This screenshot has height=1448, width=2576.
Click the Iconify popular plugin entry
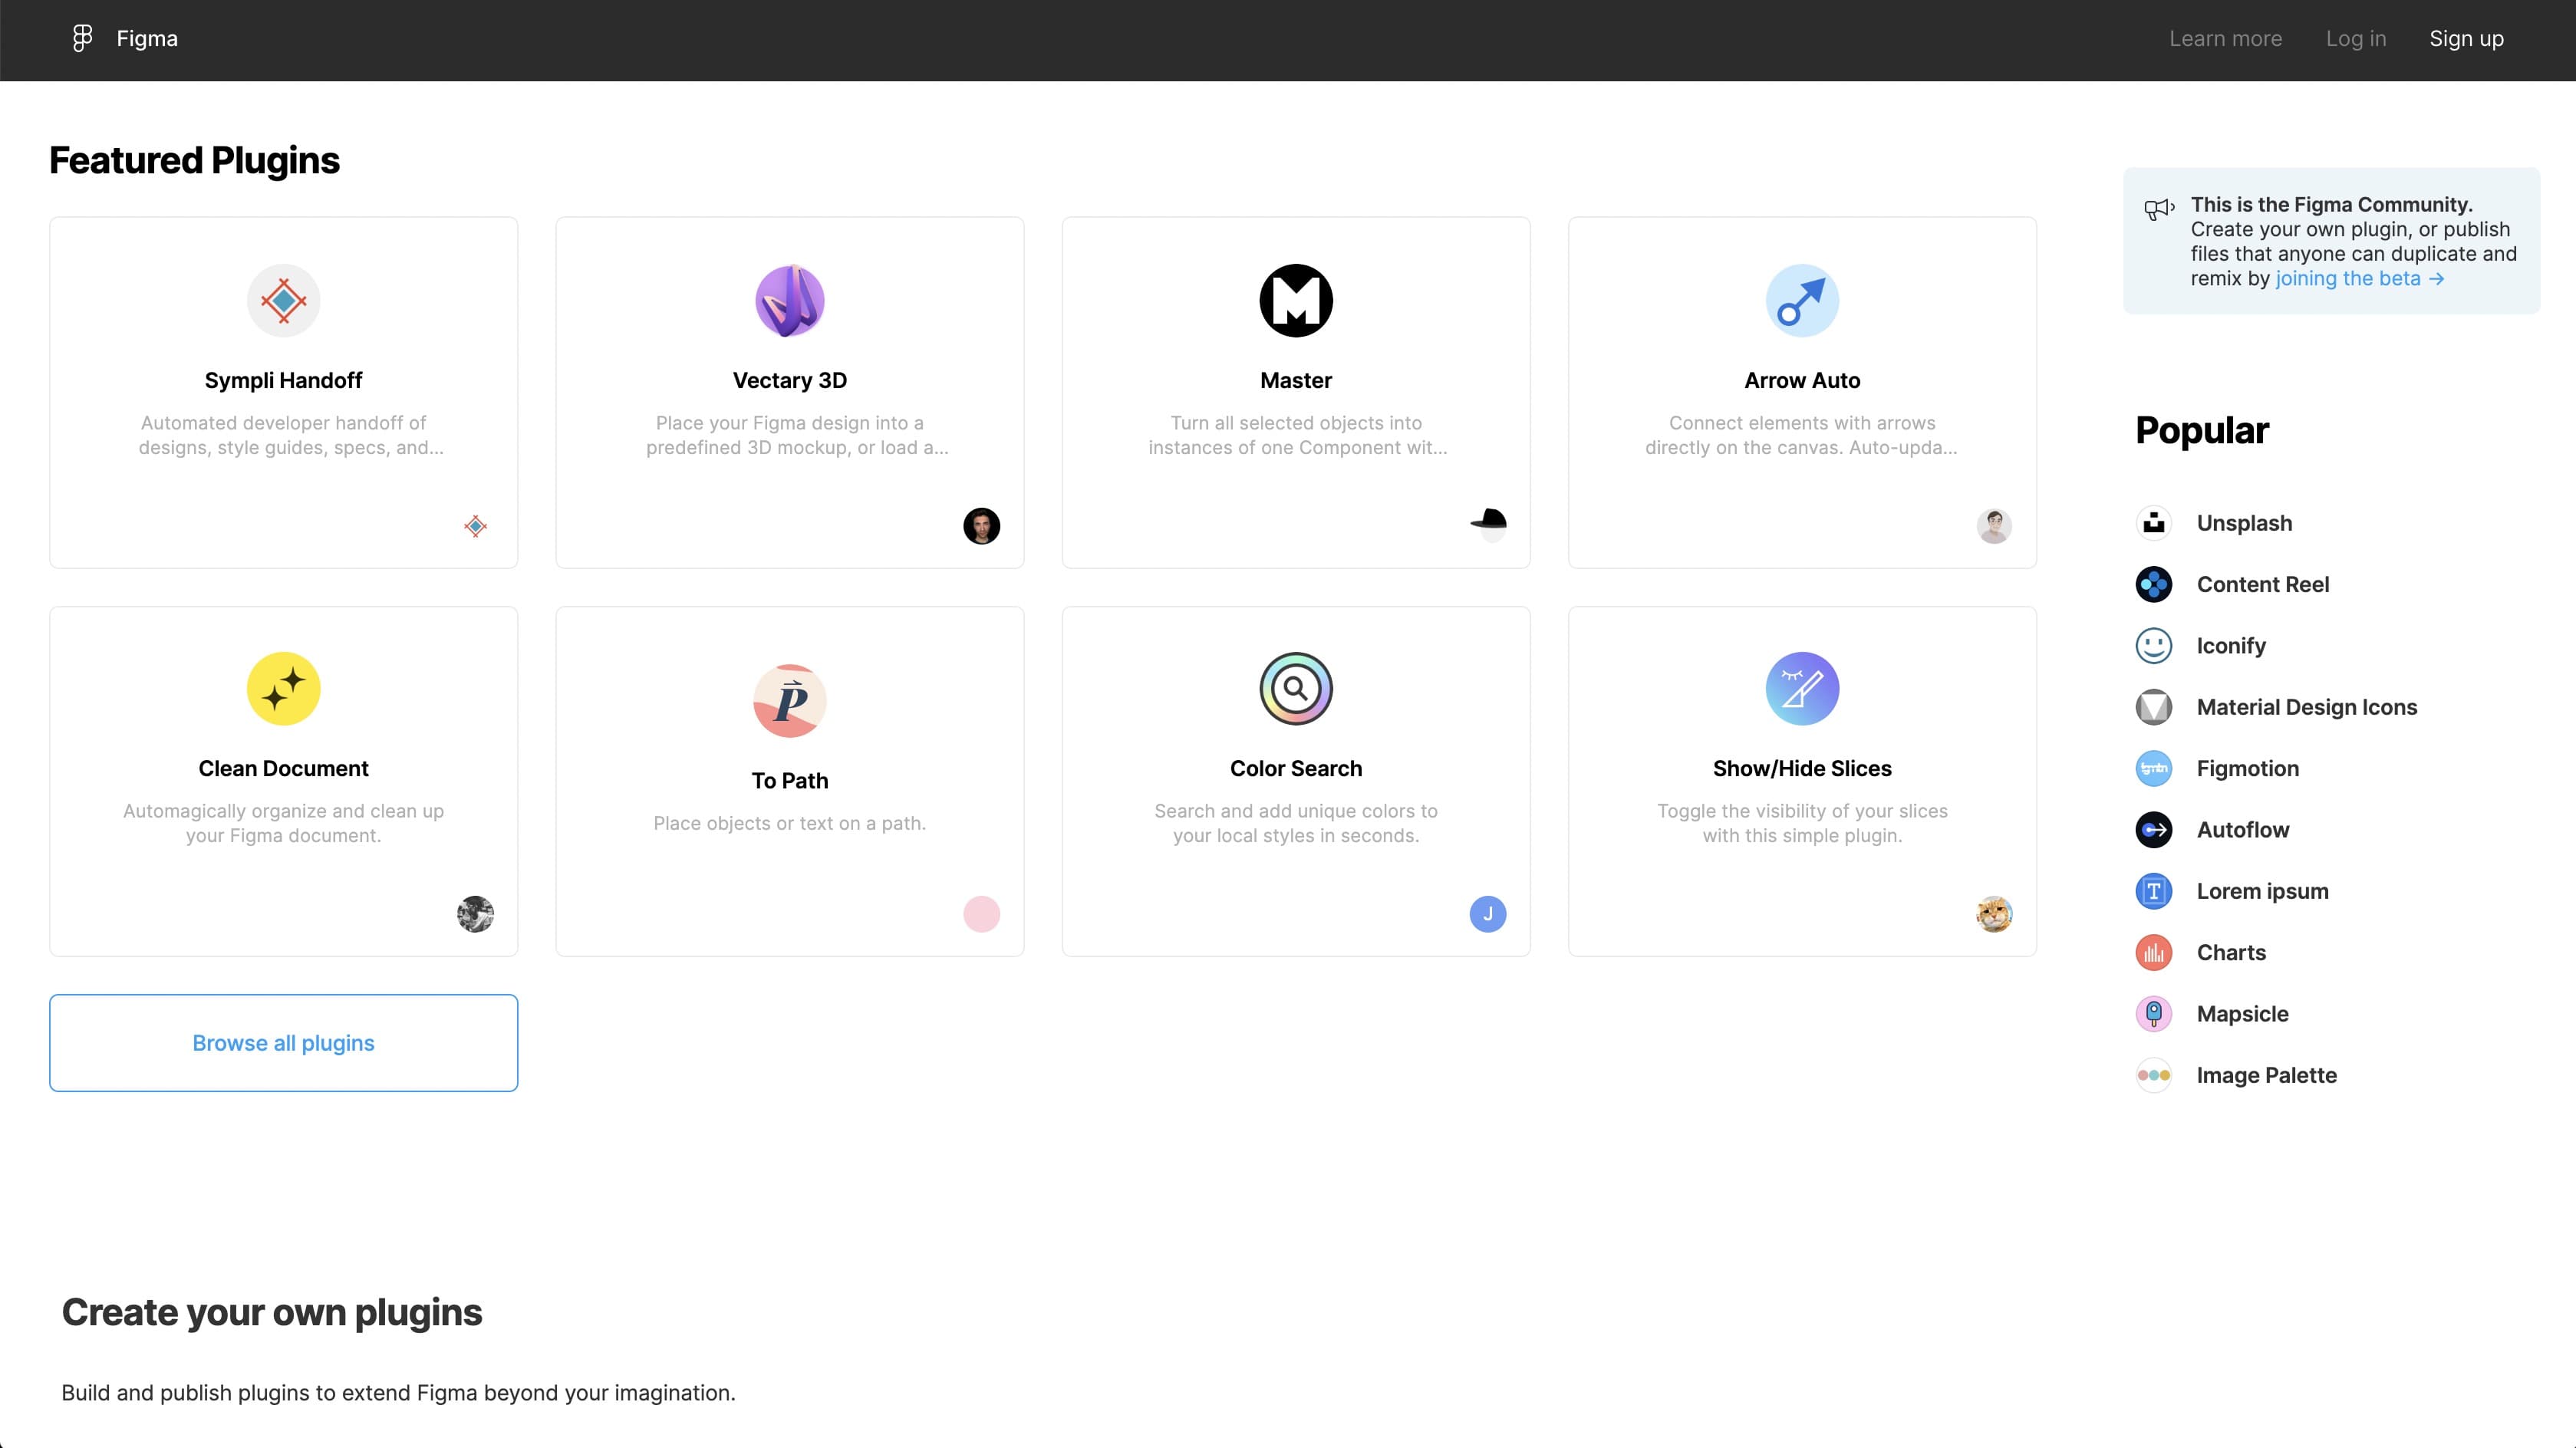click(2229, 645)
